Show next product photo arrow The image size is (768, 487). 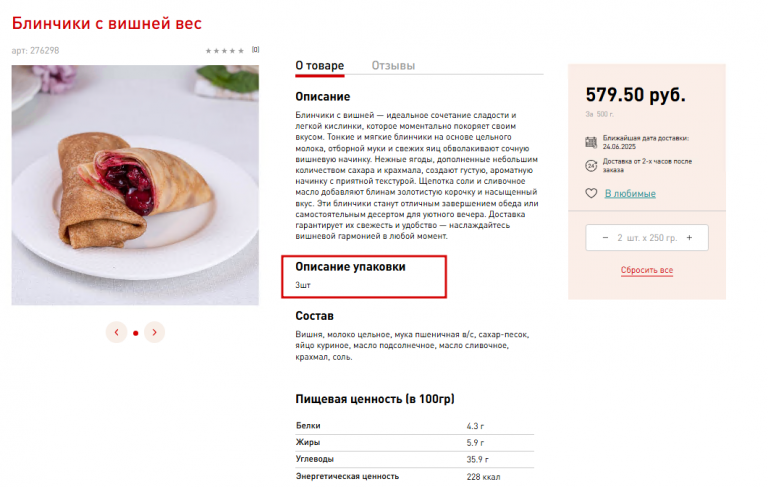tap(154, 332)
